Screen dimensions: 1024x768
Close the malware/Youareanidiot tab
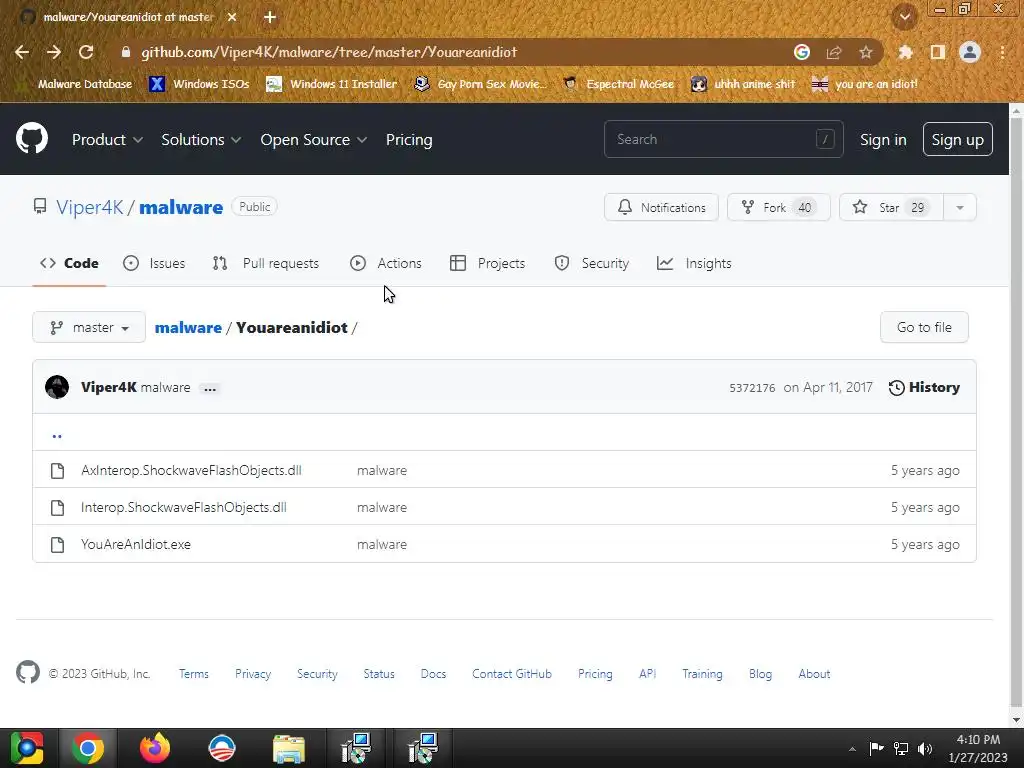[232, 17]
